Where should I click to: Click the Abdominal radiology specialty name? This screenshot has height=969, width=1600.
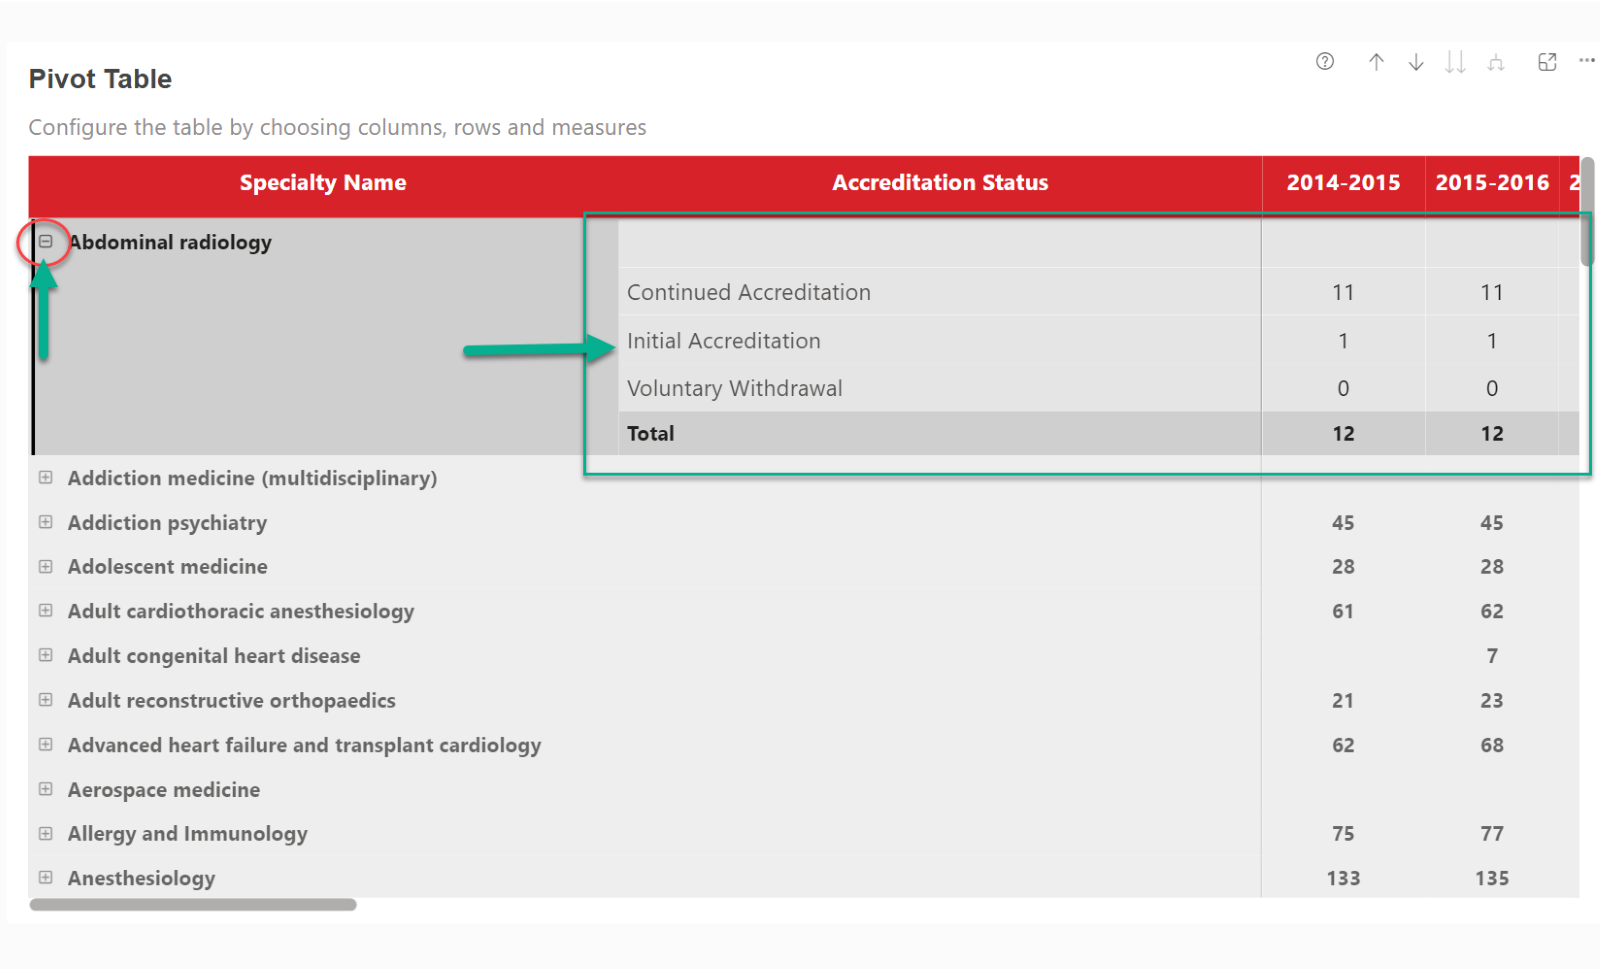click(170, 242)
